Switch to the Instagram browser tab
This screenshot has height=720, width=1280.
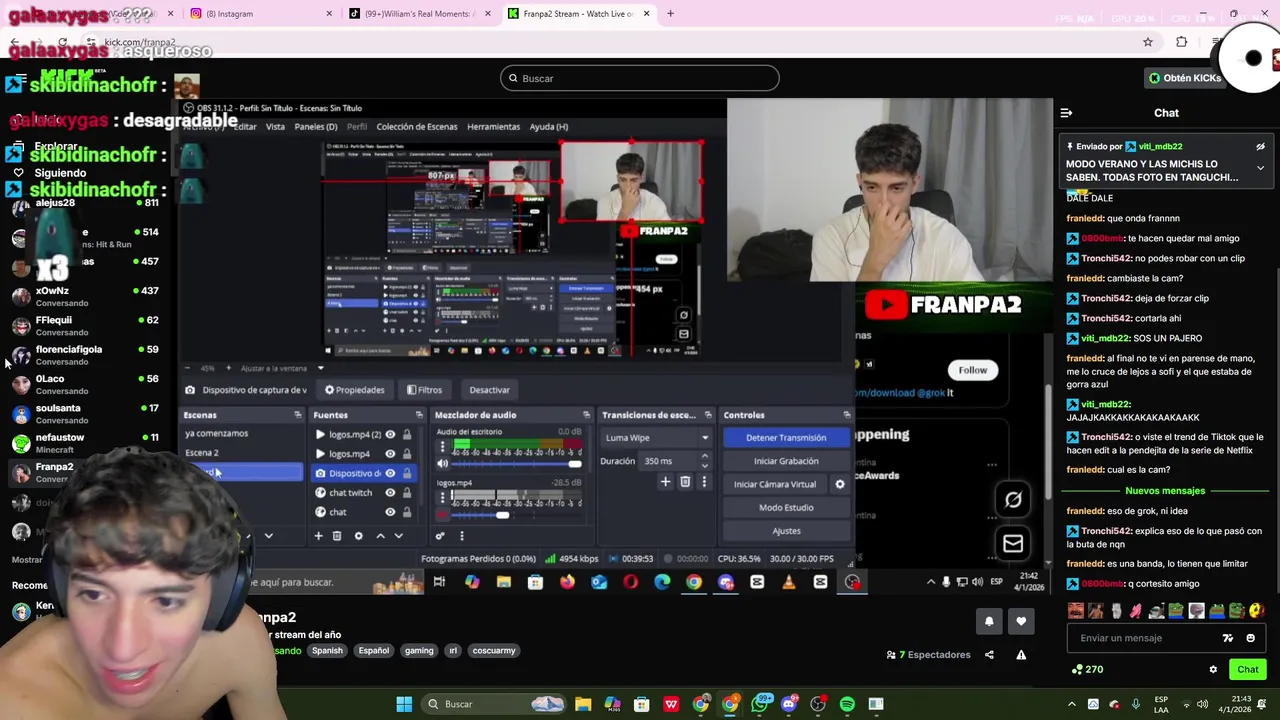(x=260, y=13)
